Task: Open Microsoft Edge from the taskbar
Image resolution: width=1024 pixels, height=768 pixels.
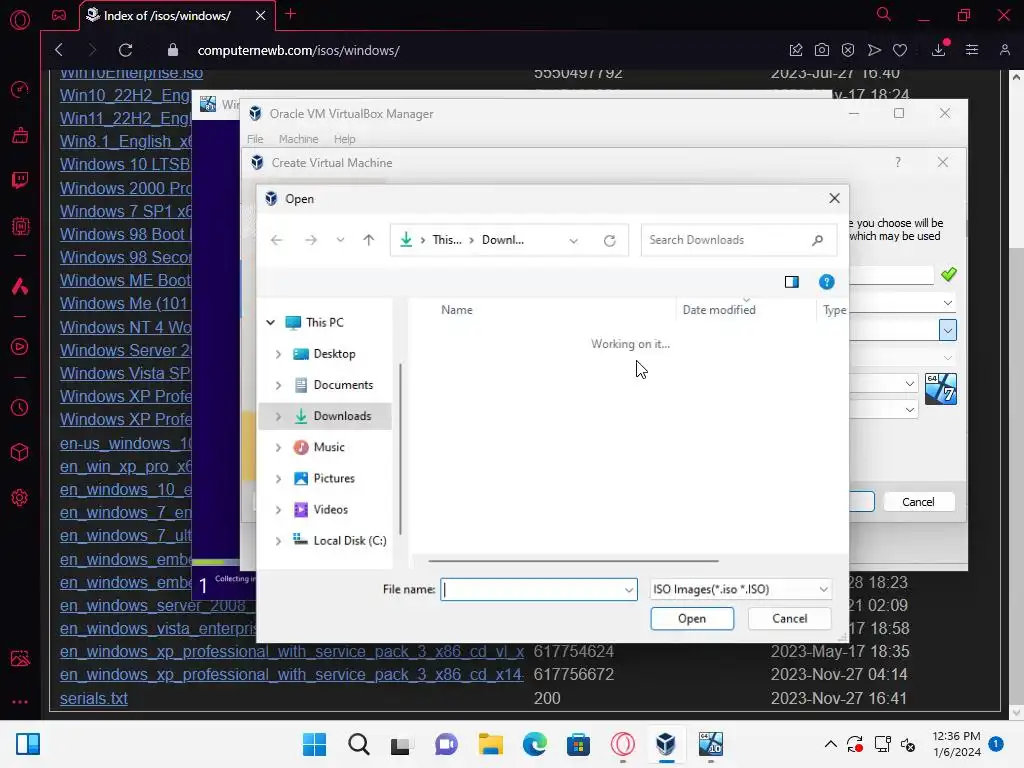Action: tap(534, 744)
